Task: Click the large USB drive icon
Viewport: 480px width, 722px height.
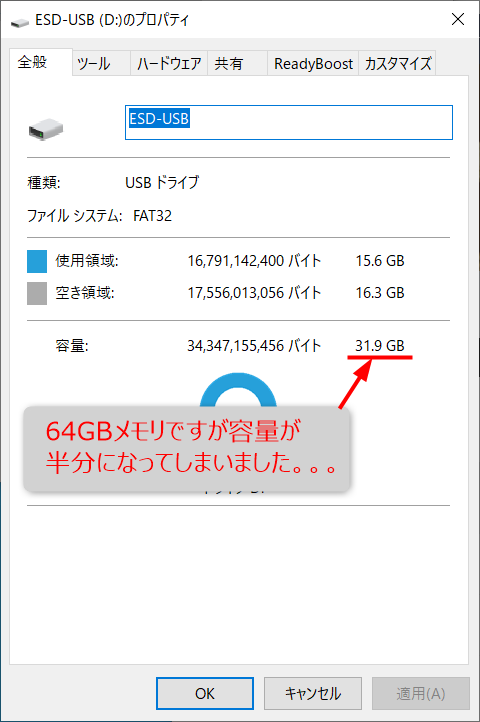Action: pyautogui.click(x=46, y=129)
